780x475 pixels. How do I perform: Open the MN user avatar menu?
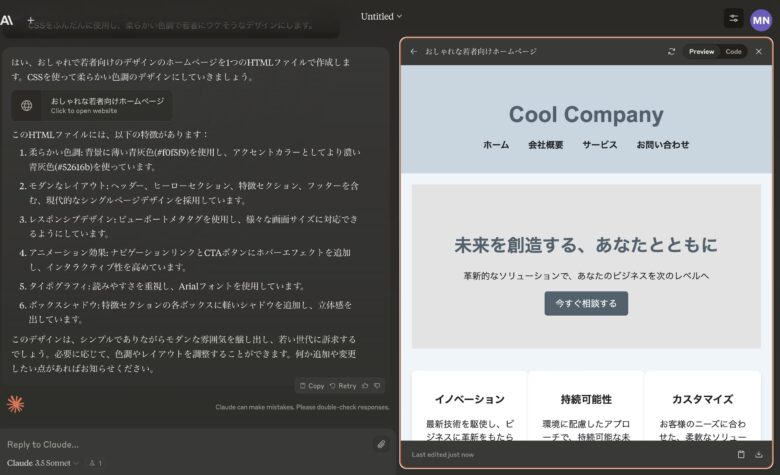(760, 19)
